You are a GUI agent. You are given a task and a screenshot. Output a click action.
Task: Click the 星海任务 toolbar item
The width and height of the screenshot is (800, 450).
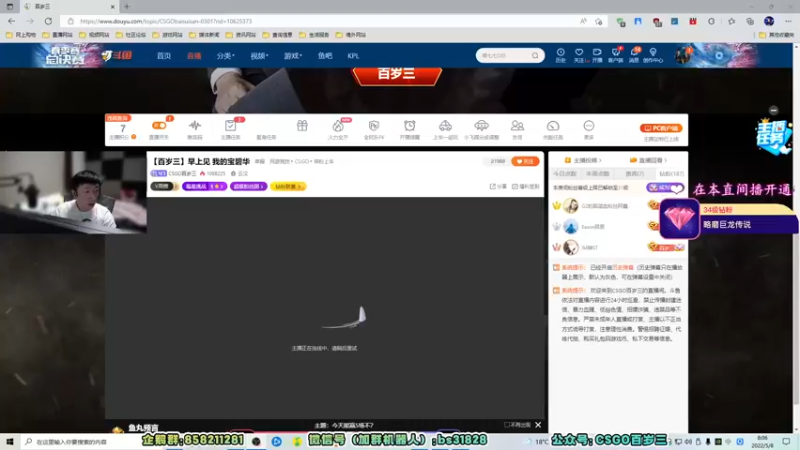click(266, 129)
